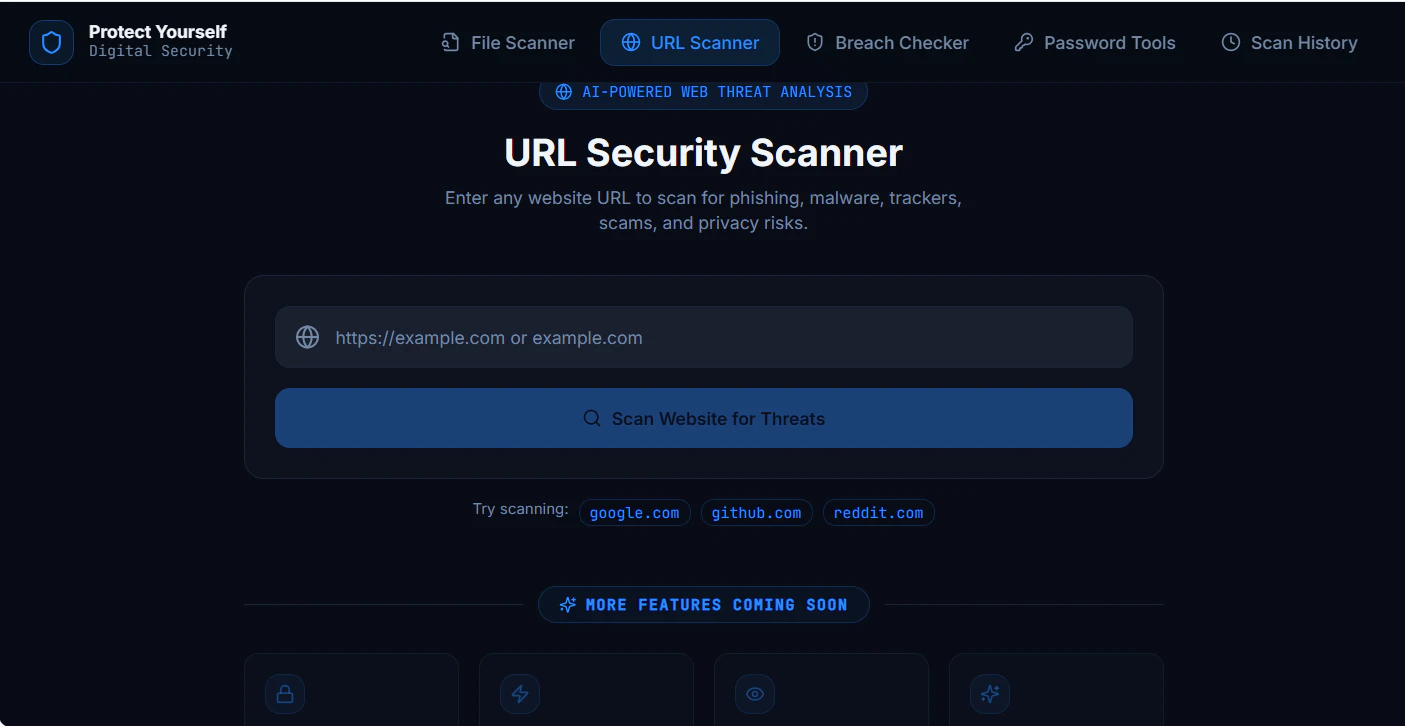
Task: Select the google.com example chip
Action: coord(634,512)
